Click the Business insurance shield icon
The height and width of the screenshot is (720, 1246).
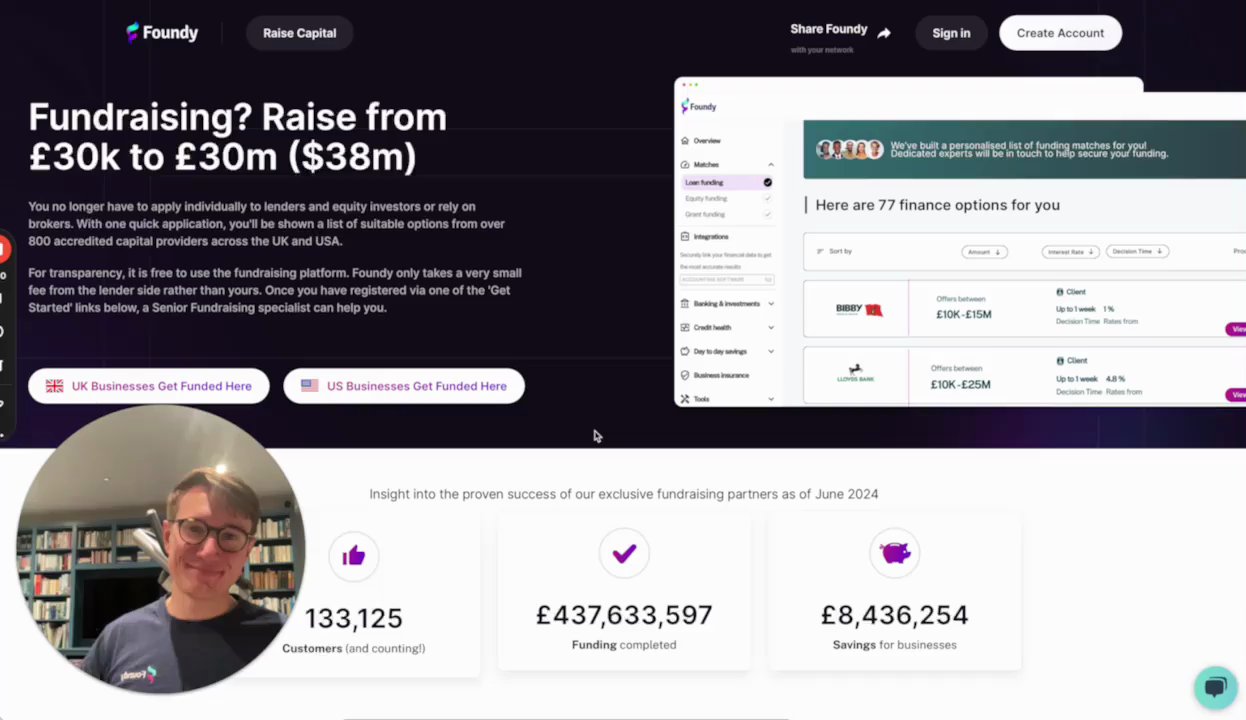[x=685, y=375]
